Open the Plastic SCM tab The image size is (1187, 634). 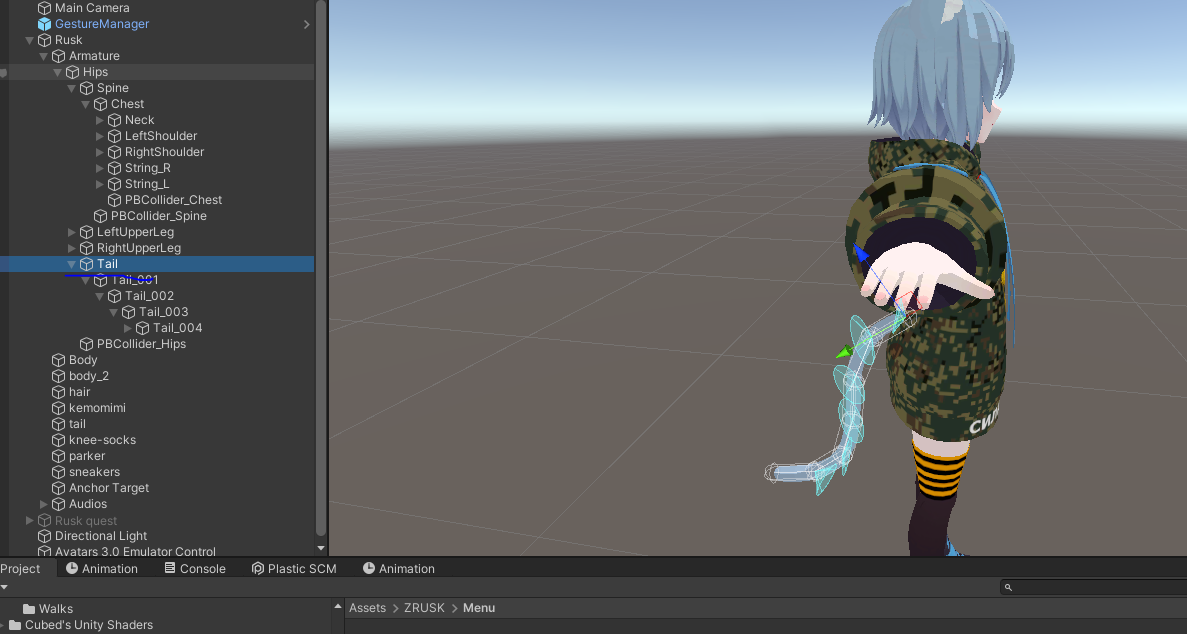pos(294,569)
